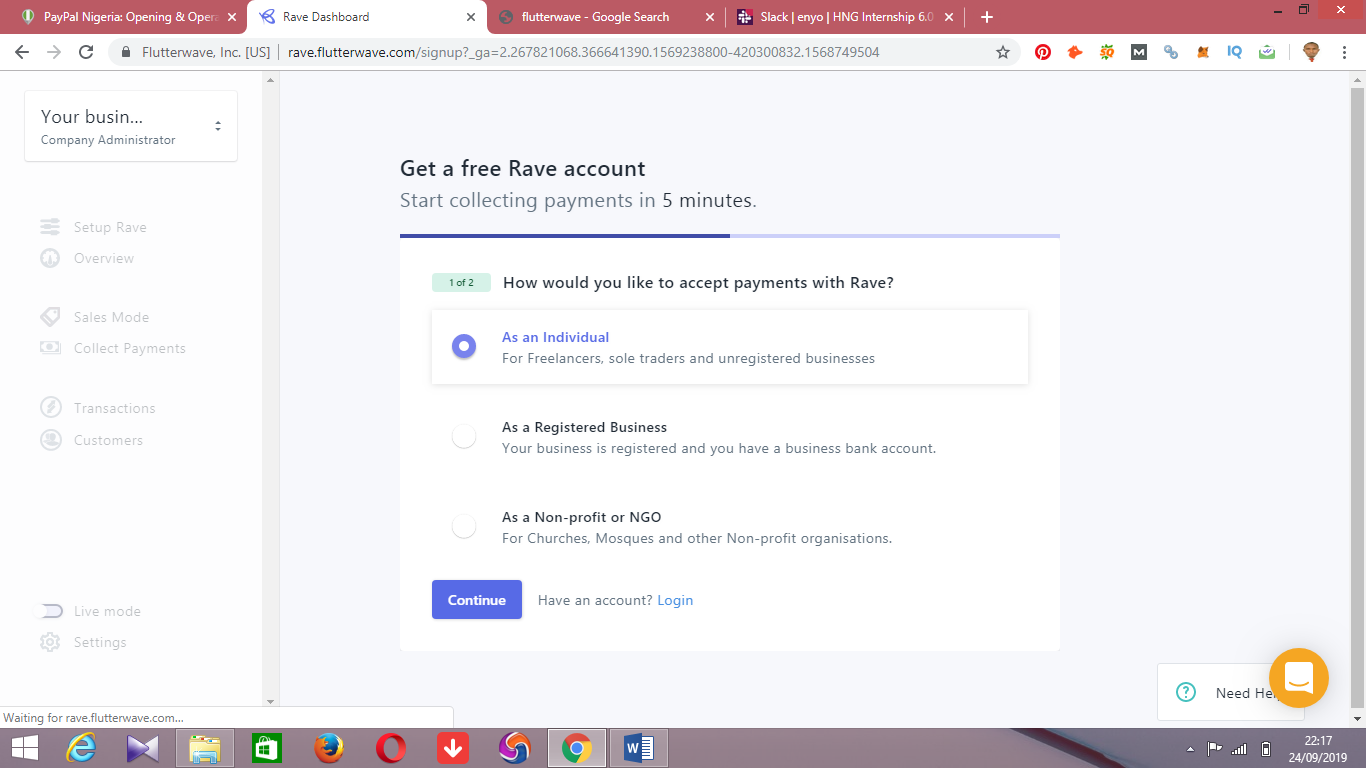Click the green envelope checkmark extension
This screenshot has height=768, width=1366.
[1267, 52]
